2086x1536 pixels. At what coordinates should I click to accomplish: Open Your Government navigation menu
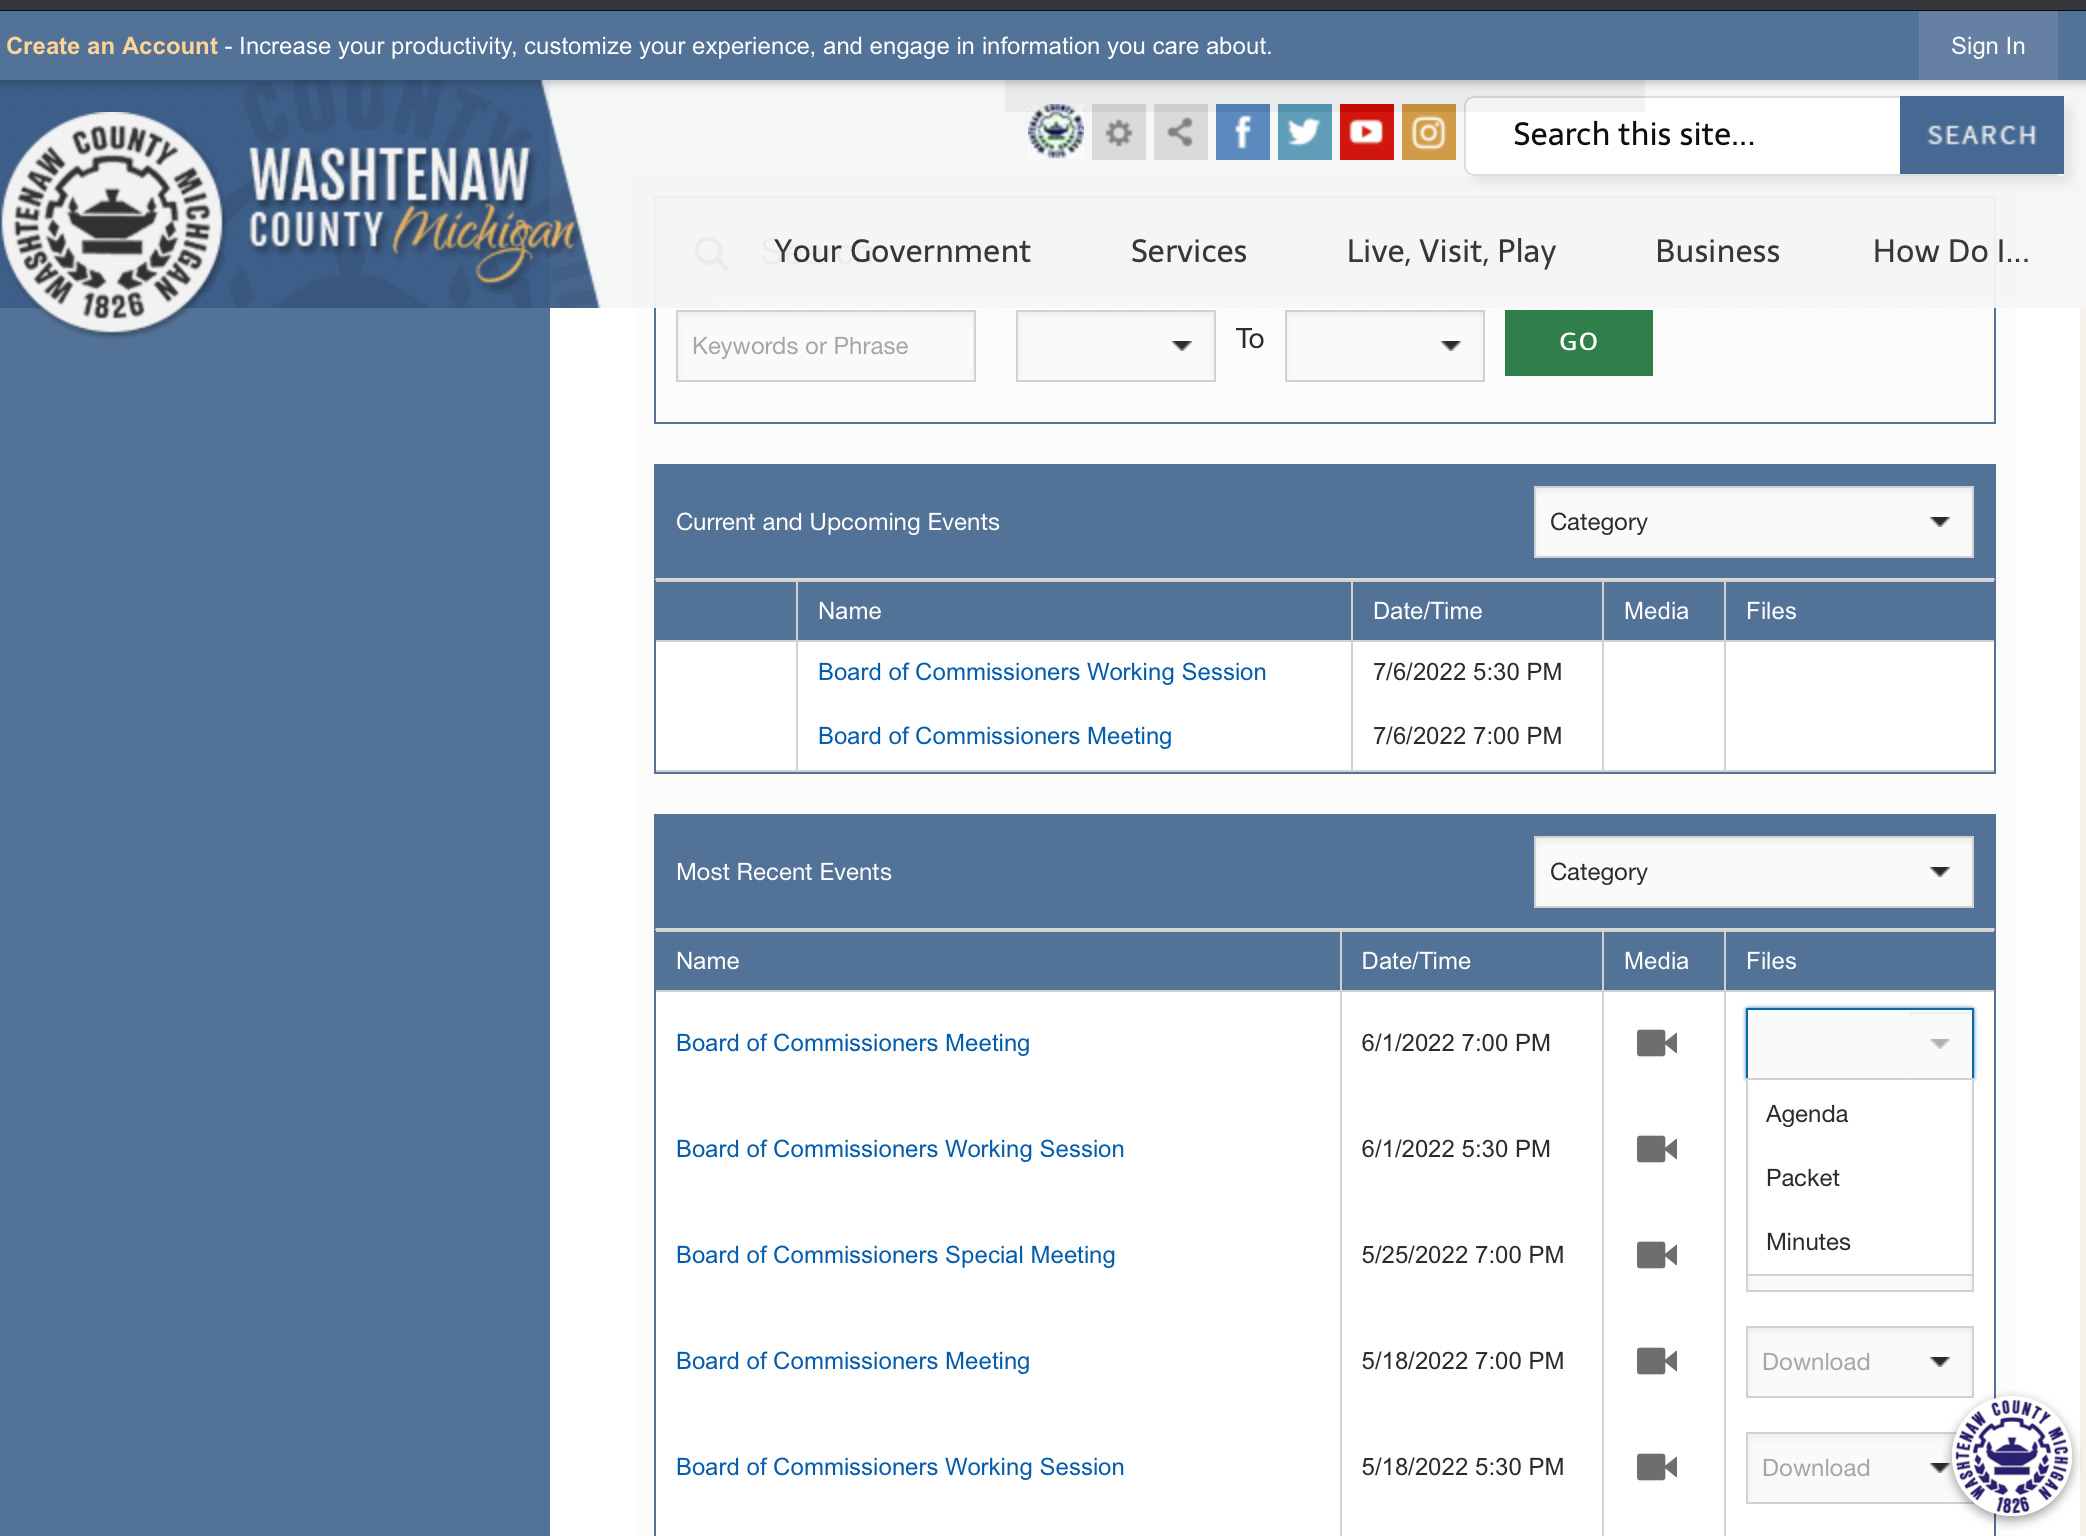(901, 251)
